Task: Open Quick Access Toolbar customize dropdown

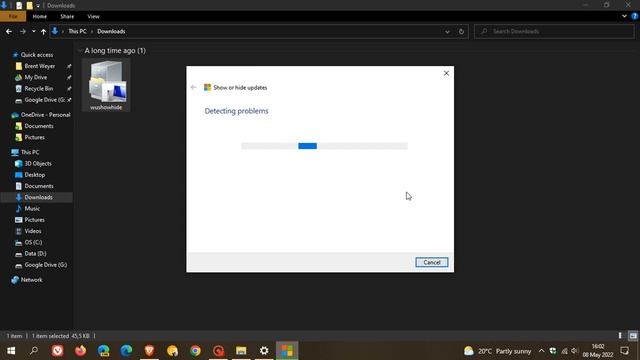Action: tap(38, 6)
